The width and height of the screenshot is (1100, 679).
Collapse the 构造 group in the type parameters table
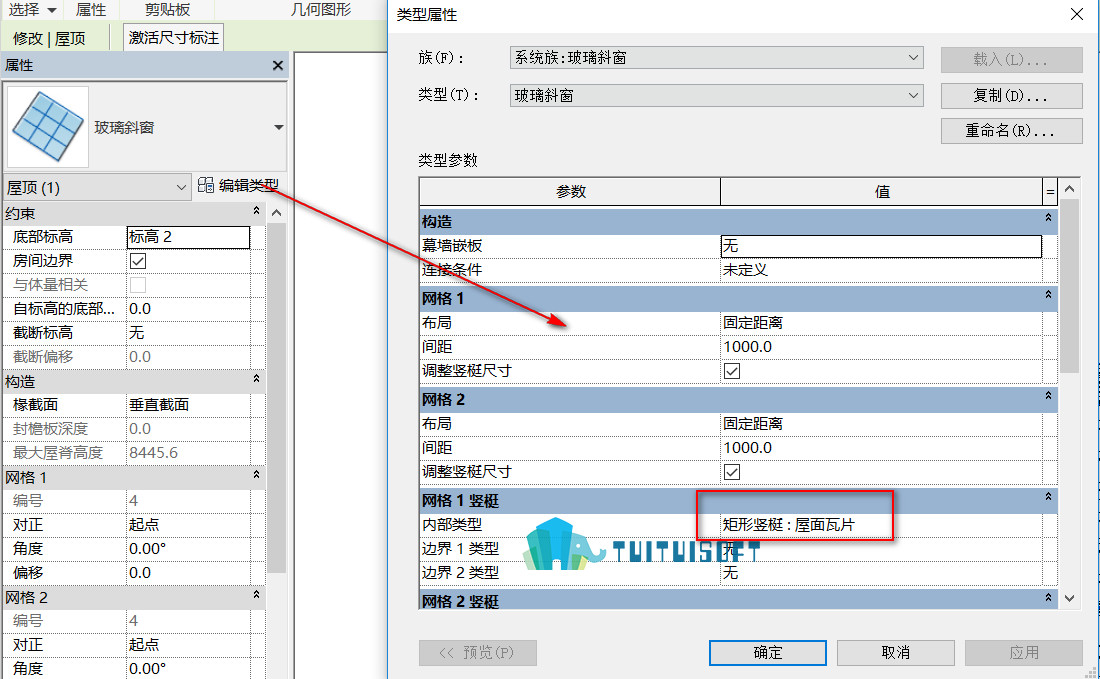[1048, 219]
